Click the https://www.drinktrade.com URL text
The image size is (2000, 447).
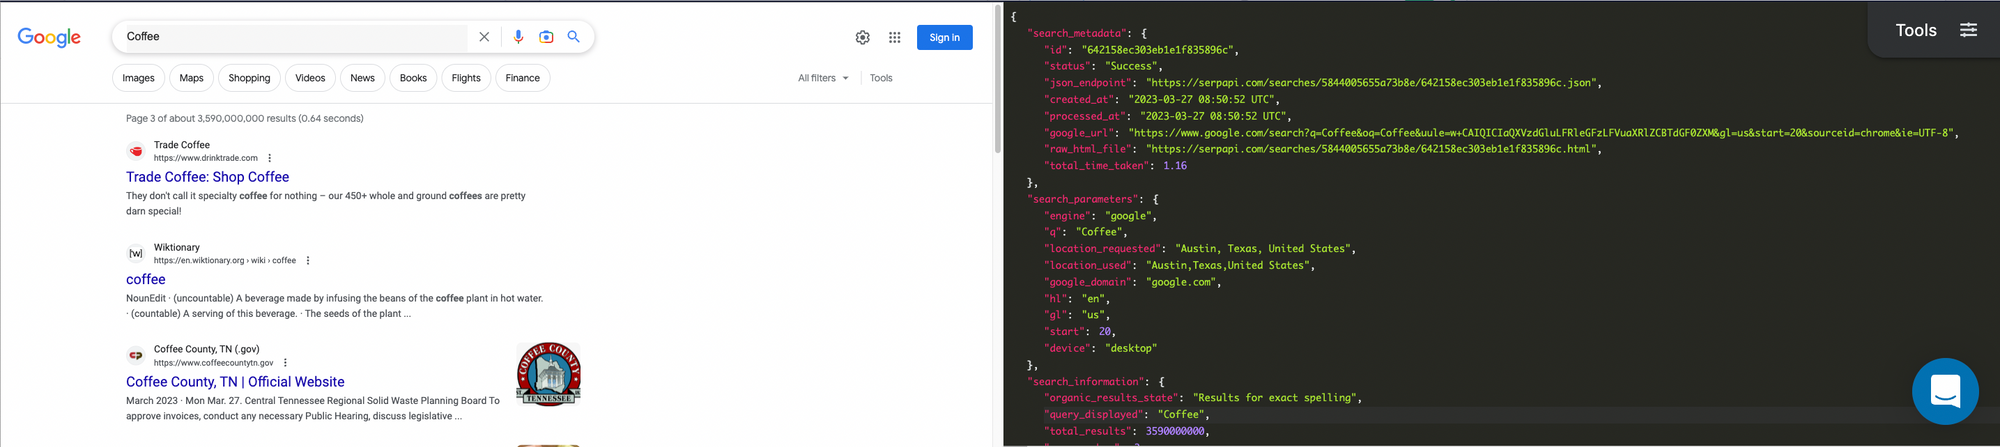click(206, 158)
